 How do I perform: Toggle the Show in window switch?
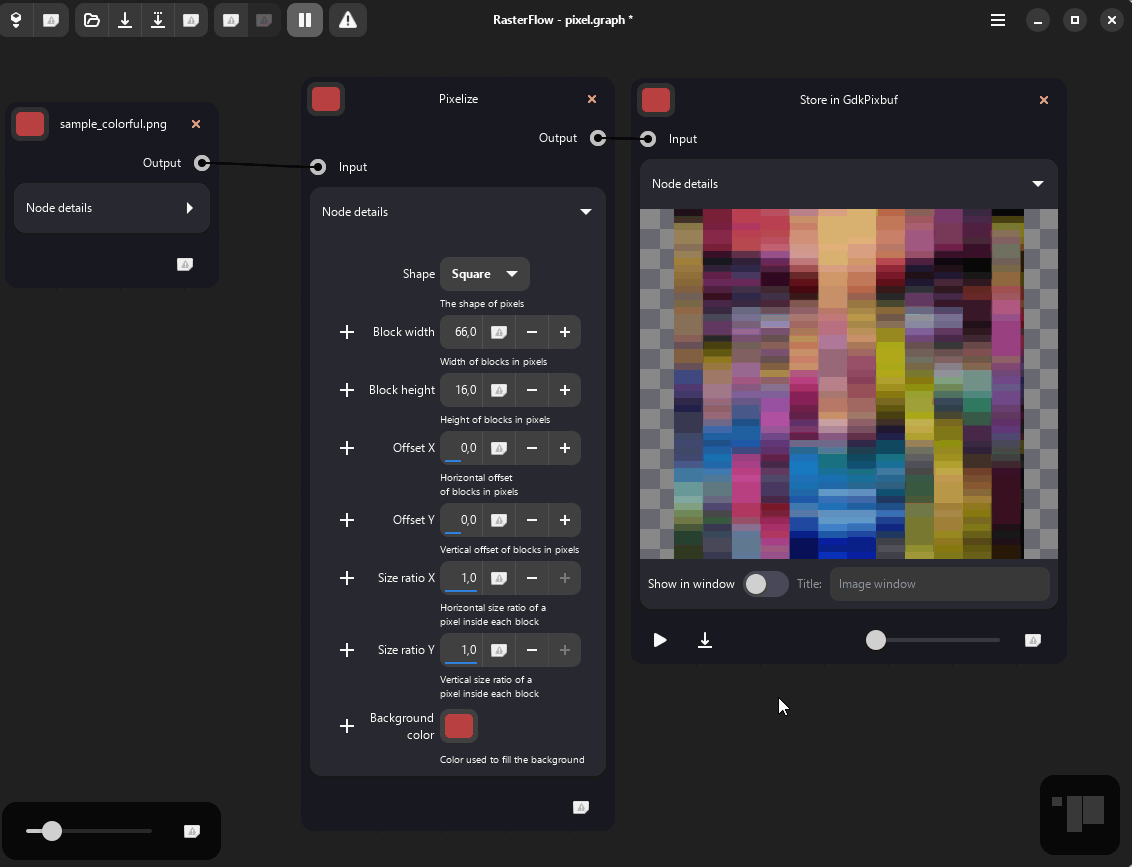(766, 584)
